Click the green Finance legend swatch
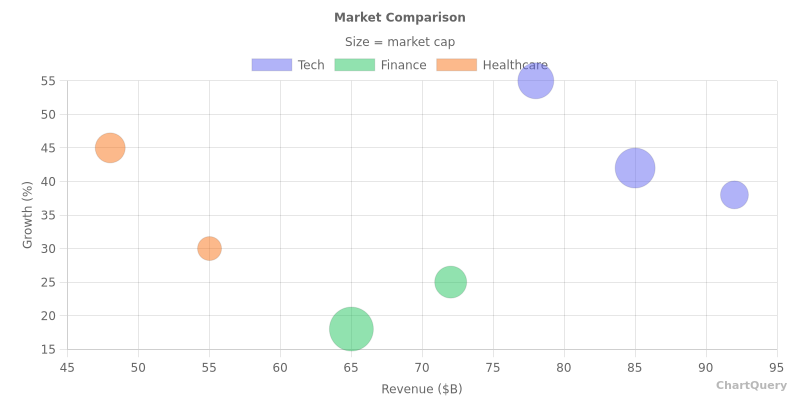 point(354,65)
